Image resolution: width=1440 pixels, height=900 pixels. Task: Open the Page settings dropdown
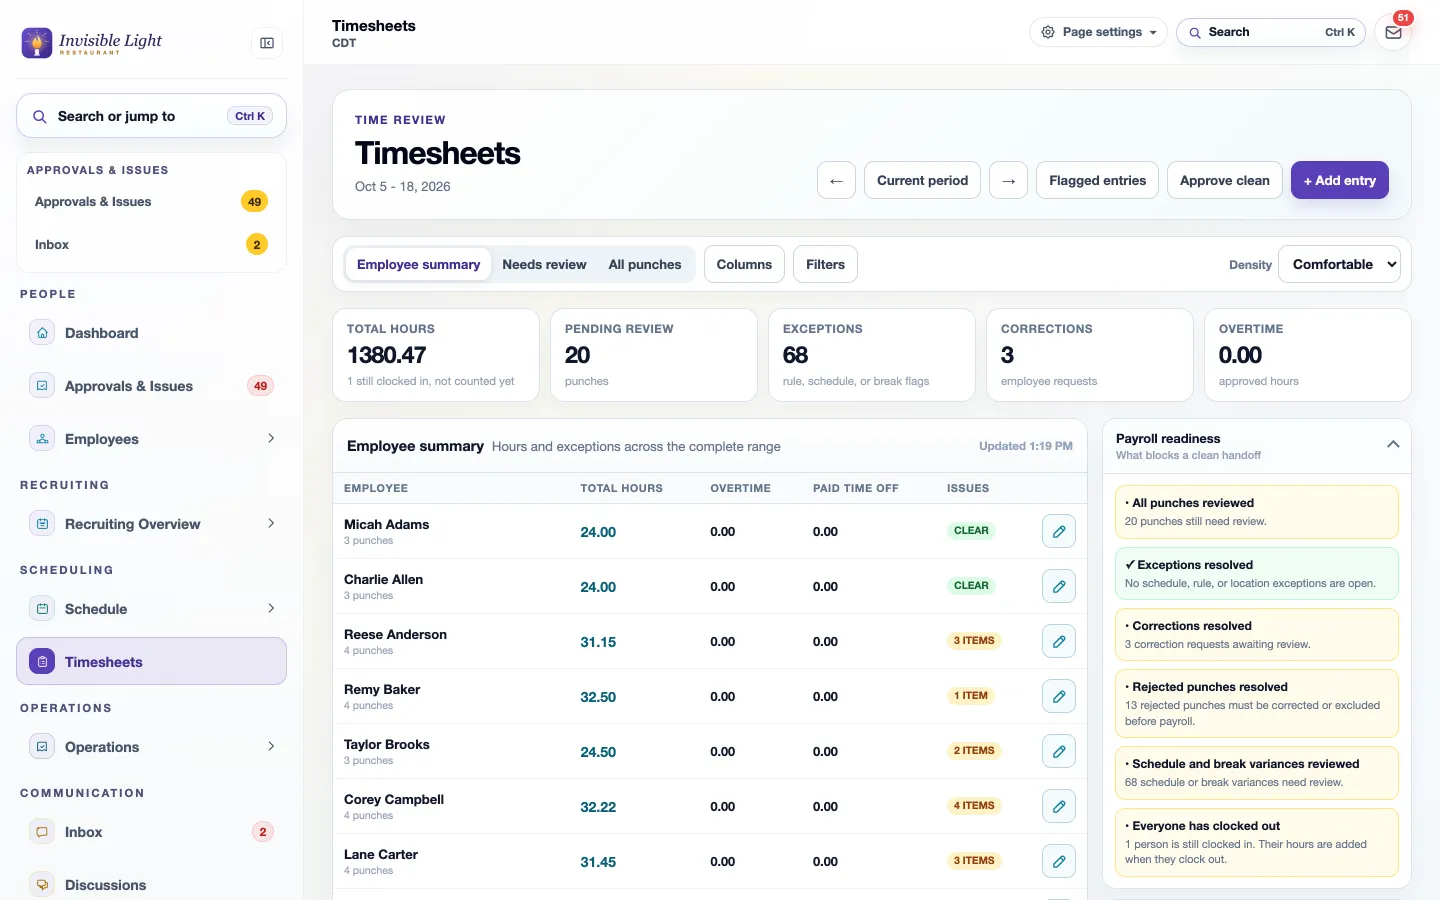[x=1098, y=32]
